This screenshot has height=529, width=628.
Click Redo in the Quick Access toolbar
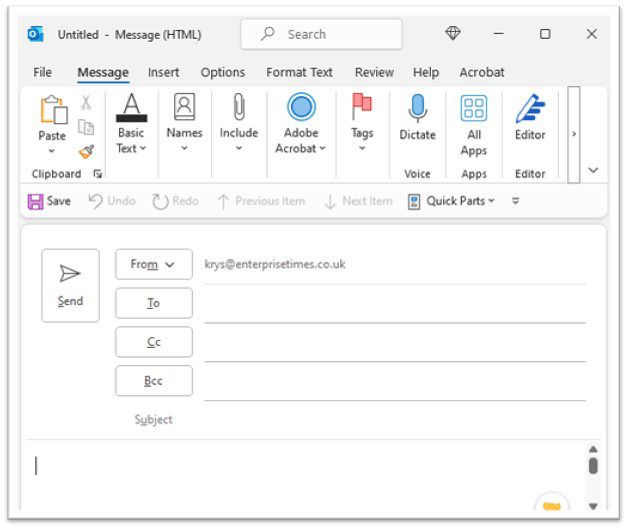pyautogui.click(x=175, y=201)
